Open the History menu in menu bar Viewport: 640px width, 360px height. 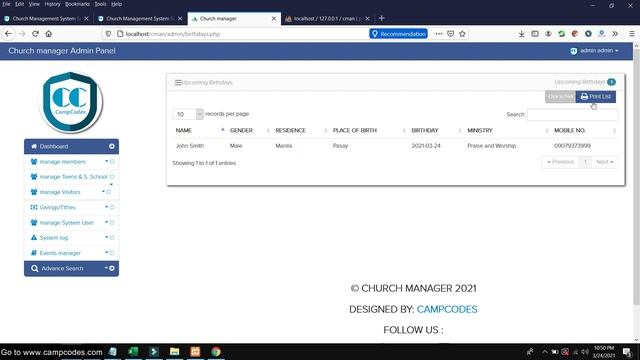[x=52, y=4]
